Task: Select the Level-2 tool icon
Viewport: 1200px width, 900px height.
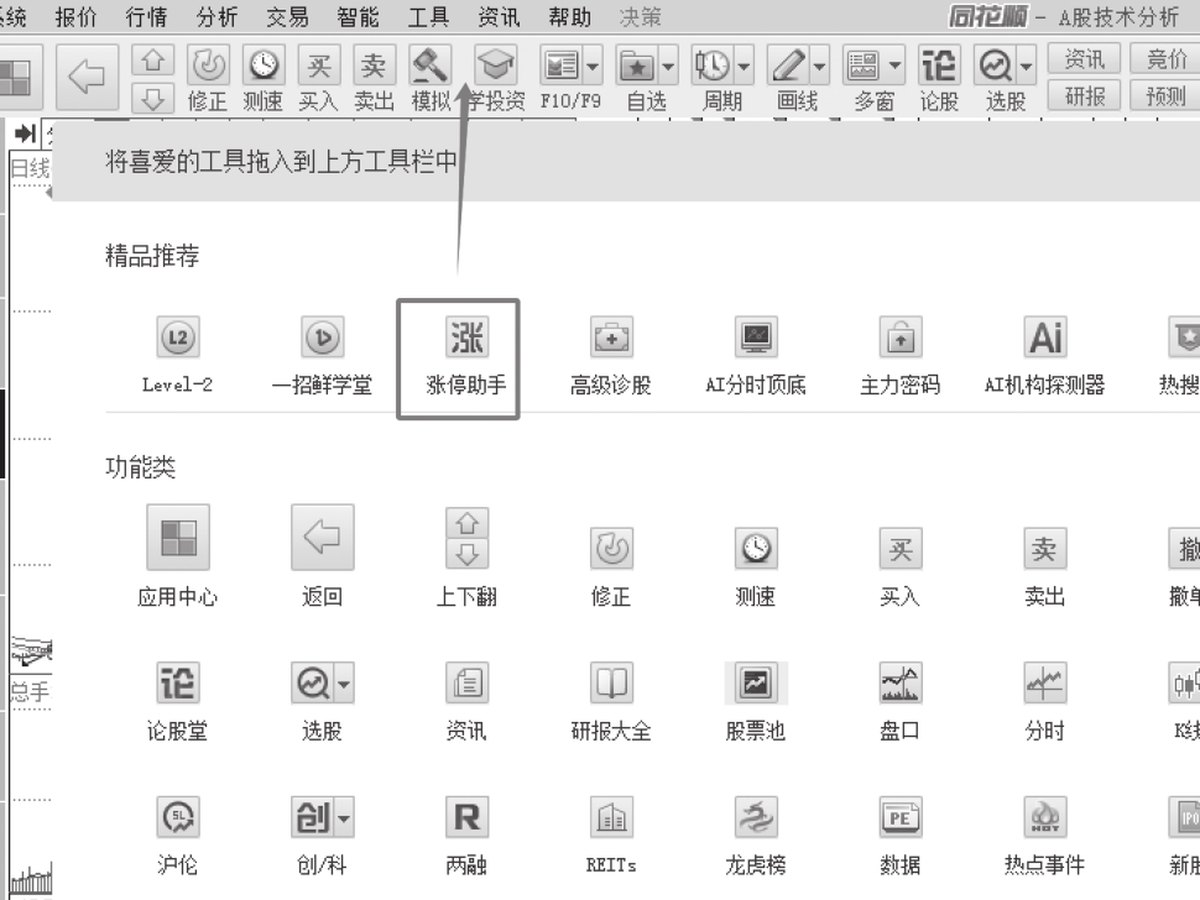Action: pyautogui.click(x=178, y=339)
